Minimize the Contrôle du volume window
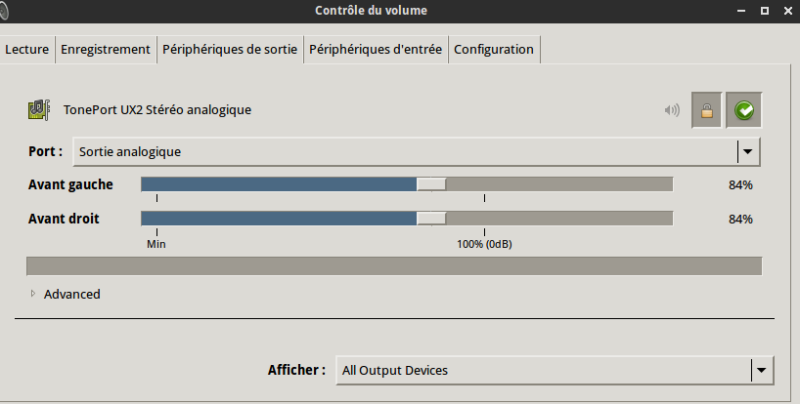The height and width of the screenshot is (404, 800). pyautogui.click(x=739, y=11)
